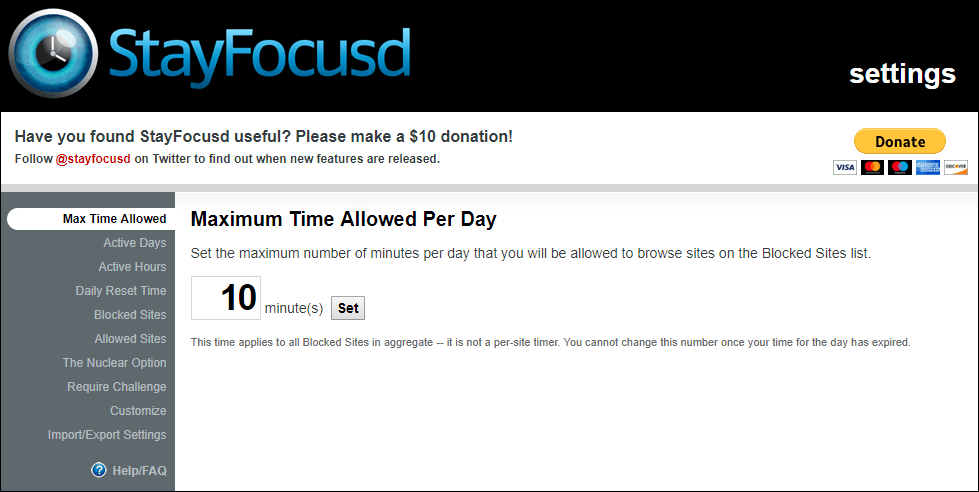The image size is (979, 492).
Task: Open the Require Challenge section
Action: (117, 387)
